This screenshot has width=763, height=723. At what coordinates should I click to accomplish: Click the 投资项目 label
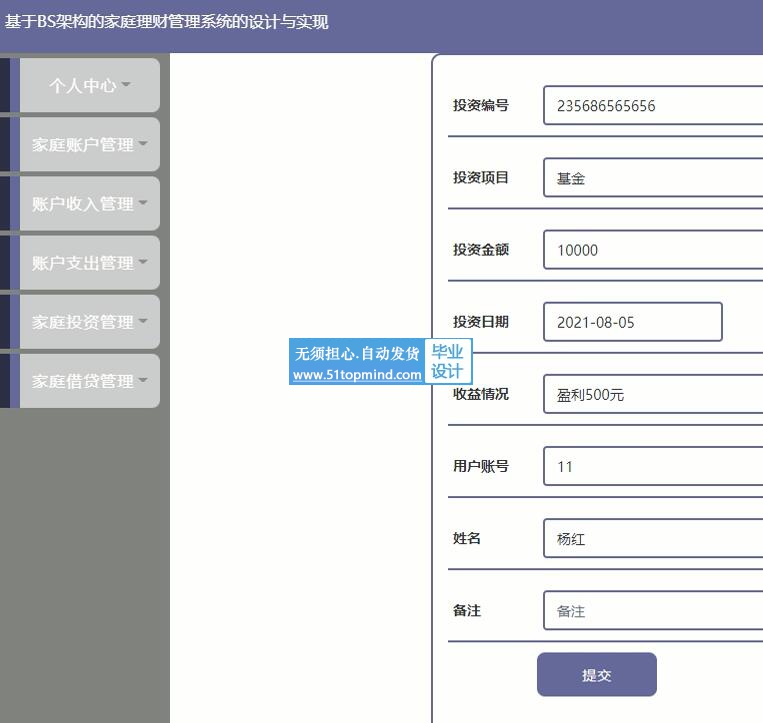(481, 178)
